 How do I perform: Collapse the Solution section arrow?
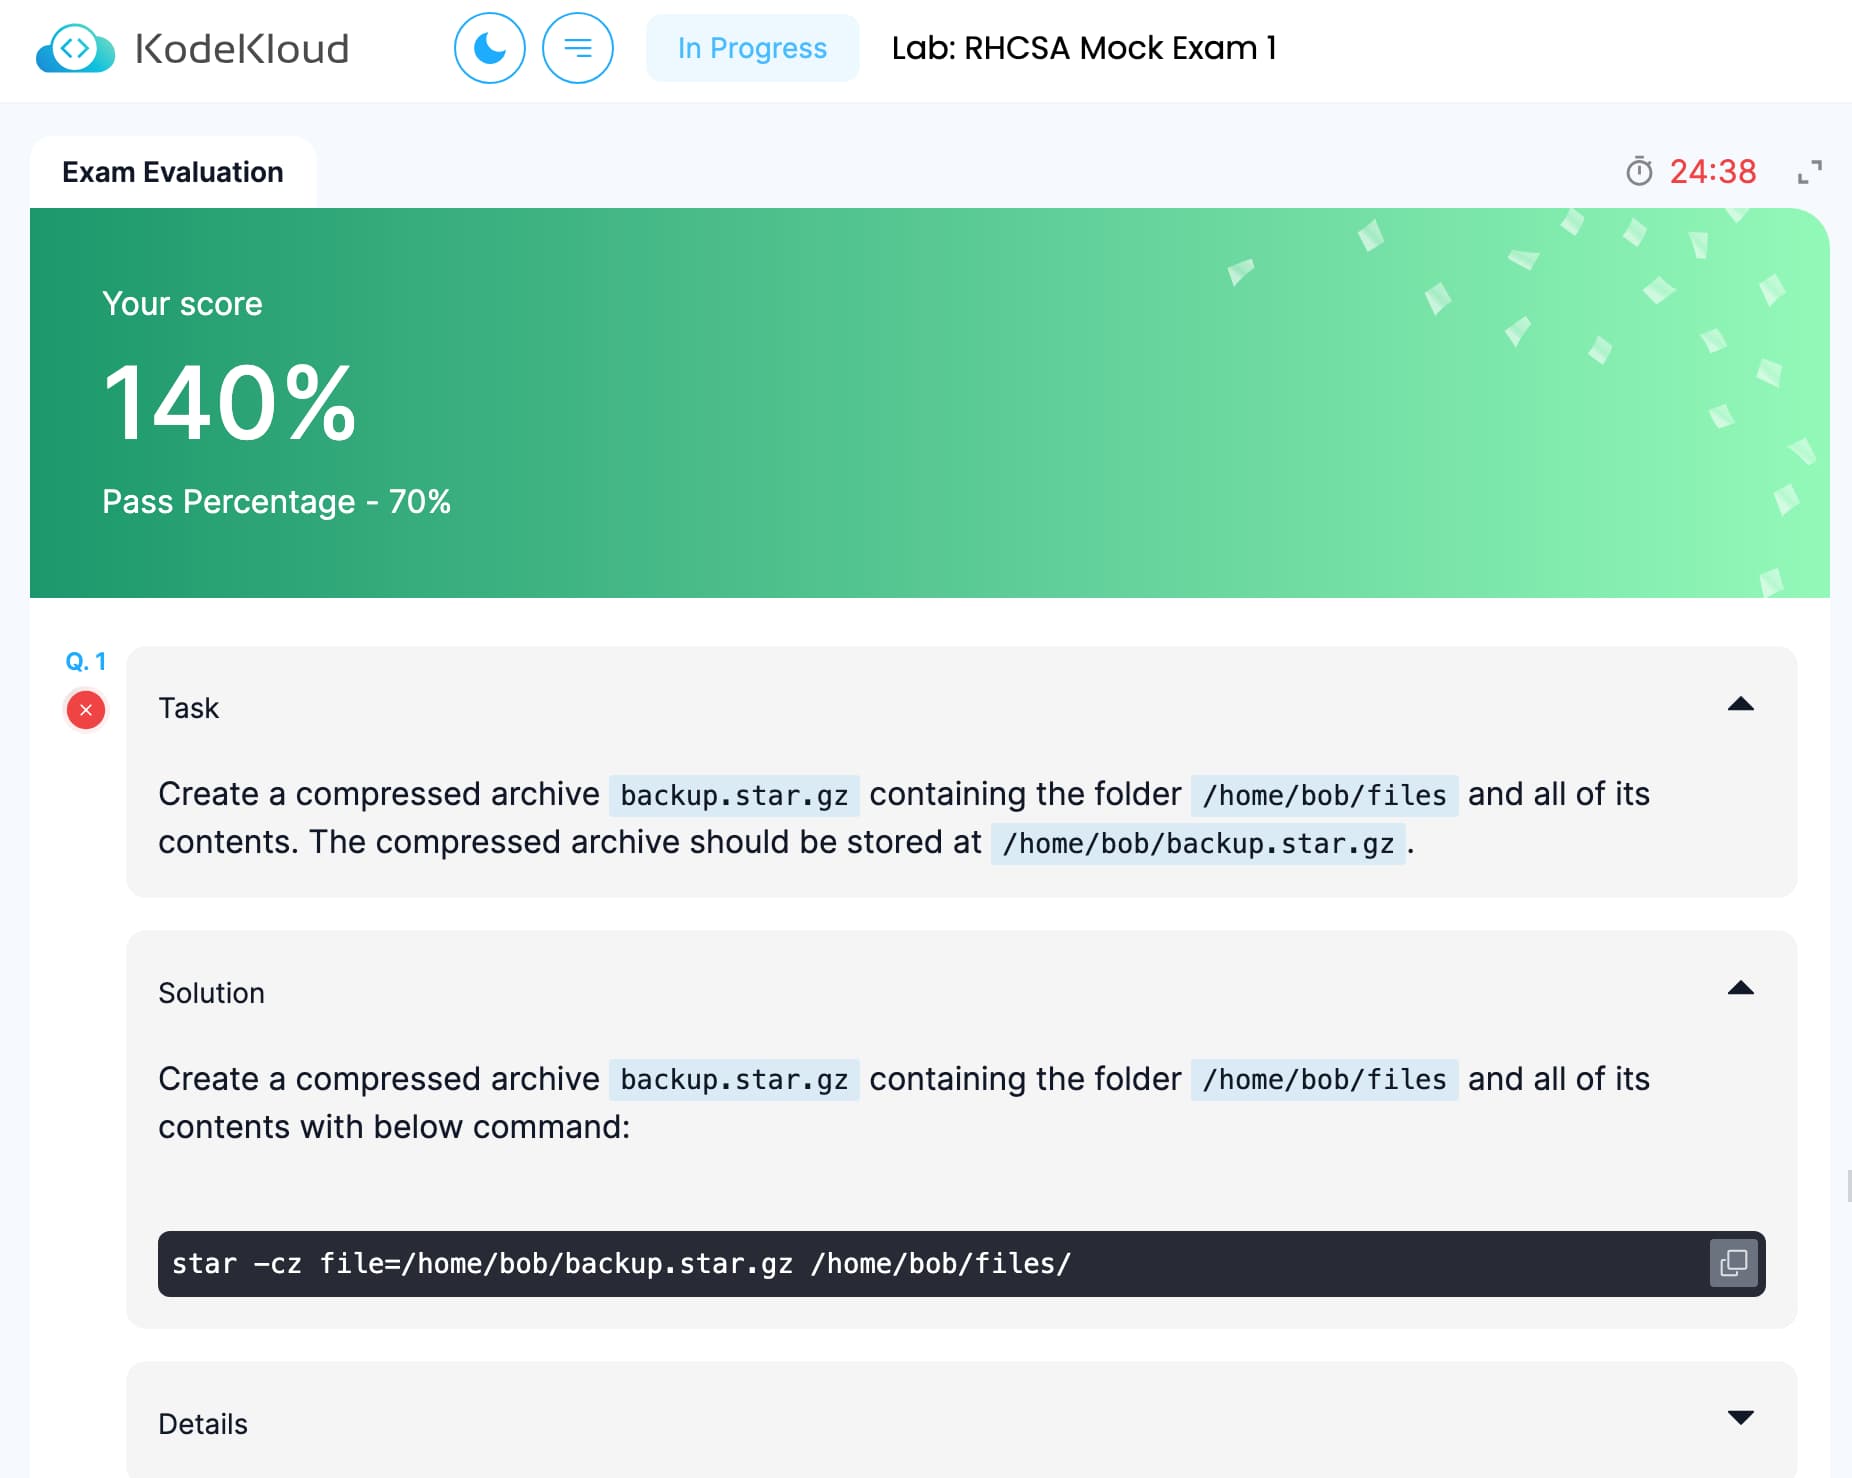(1741, 988)
